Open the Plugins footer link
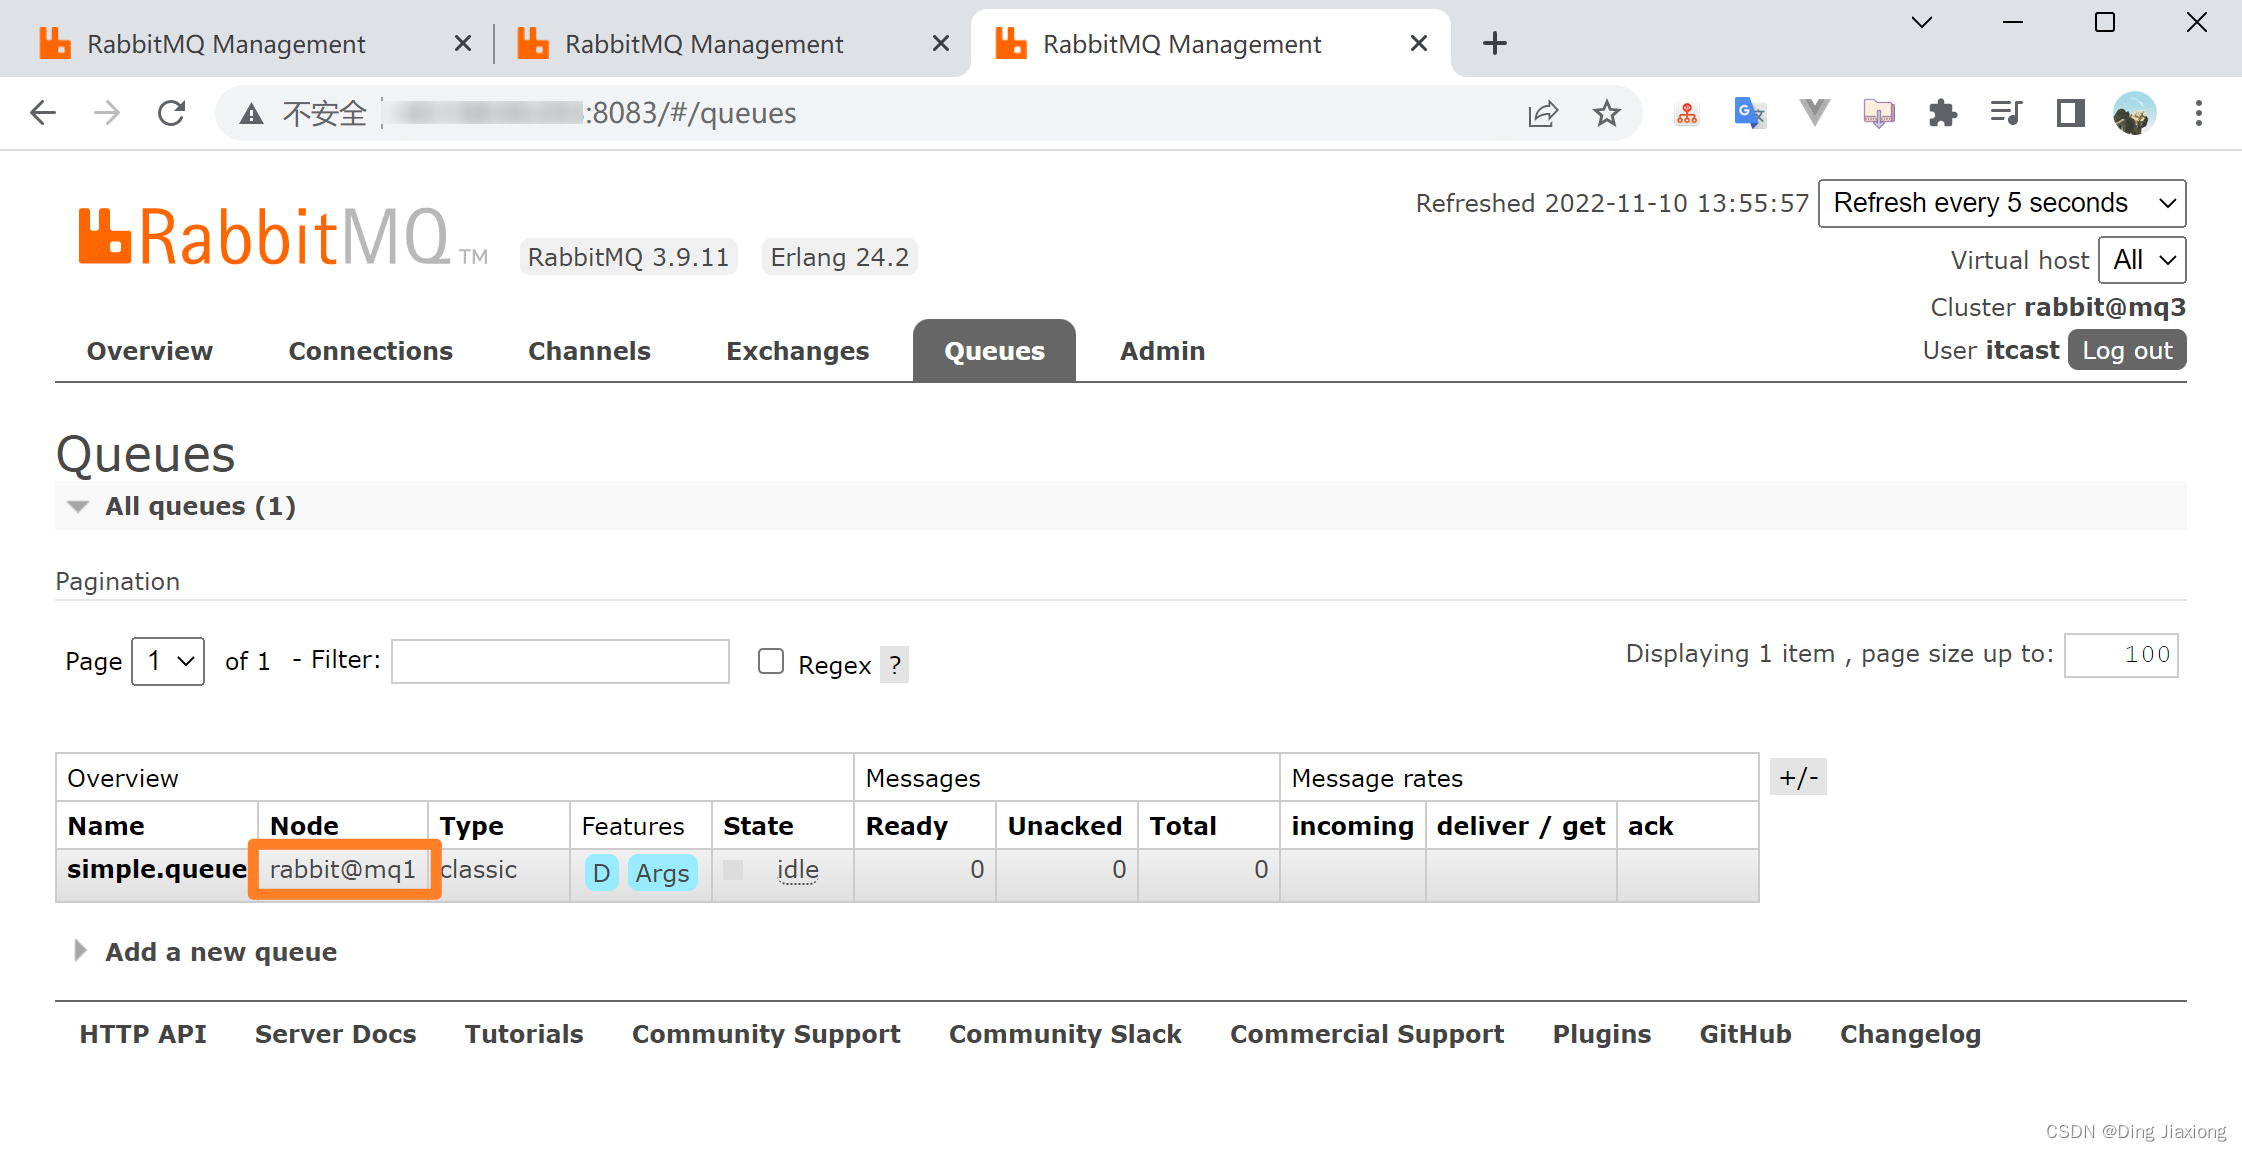Image resolution: width=2242 pixels, height=1151 pixels. tap(1601, 1034)
